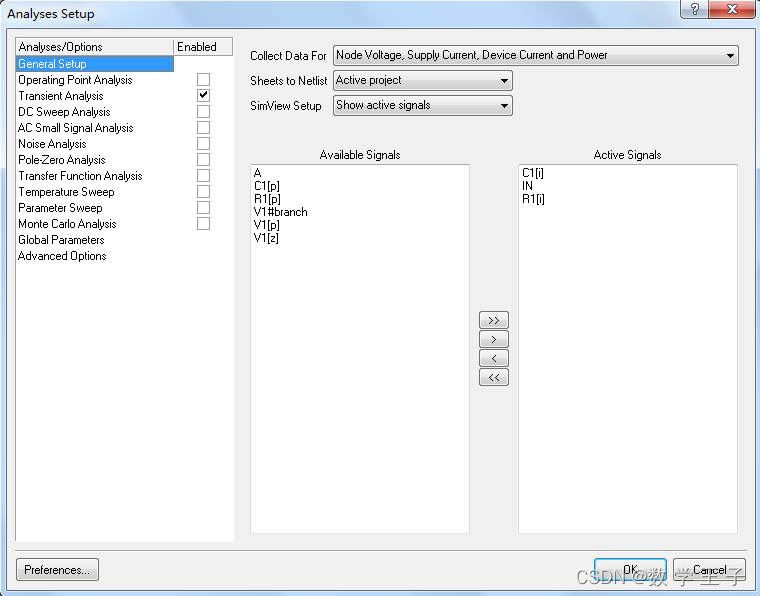Select the IN signal in Active Signals
760x596 pixels.
tap(528, 186)
